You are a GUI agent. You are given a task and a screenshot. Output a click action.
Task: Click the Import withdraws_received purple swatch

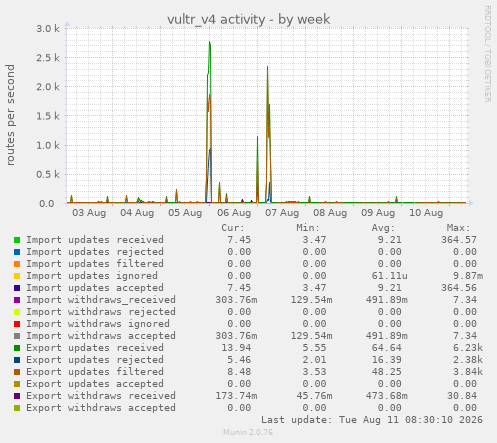coord(17,300)
